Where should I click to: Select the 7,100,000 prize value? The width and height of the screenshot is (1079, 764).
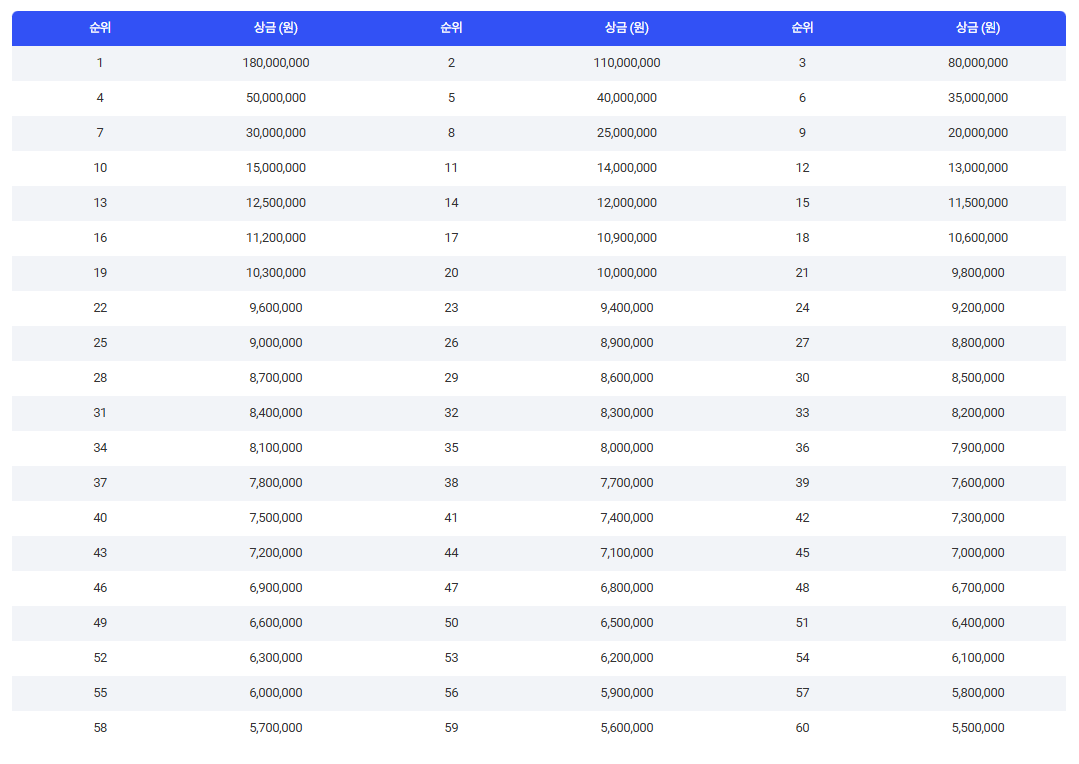pyautogui.click(x=626, y=553)
